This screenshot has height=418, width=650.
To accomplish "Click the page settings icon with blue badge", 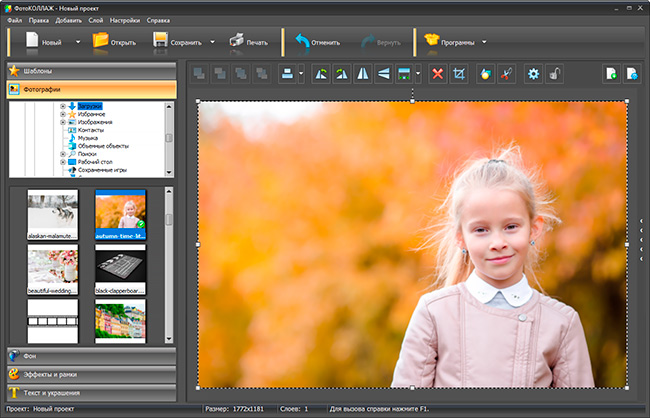I will coord(632,74).
